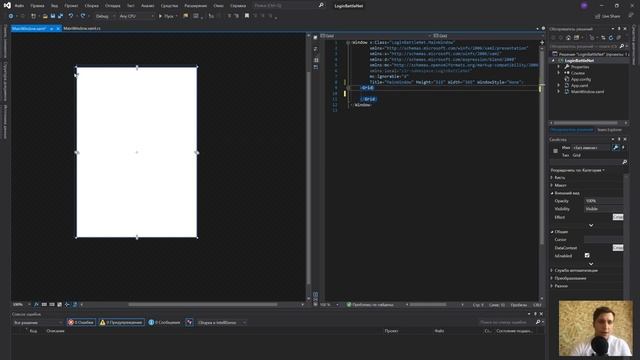Click the navigate back toolbar icon
The width and height of the screenshot is (640, 360).
click(x=11, y=16)
